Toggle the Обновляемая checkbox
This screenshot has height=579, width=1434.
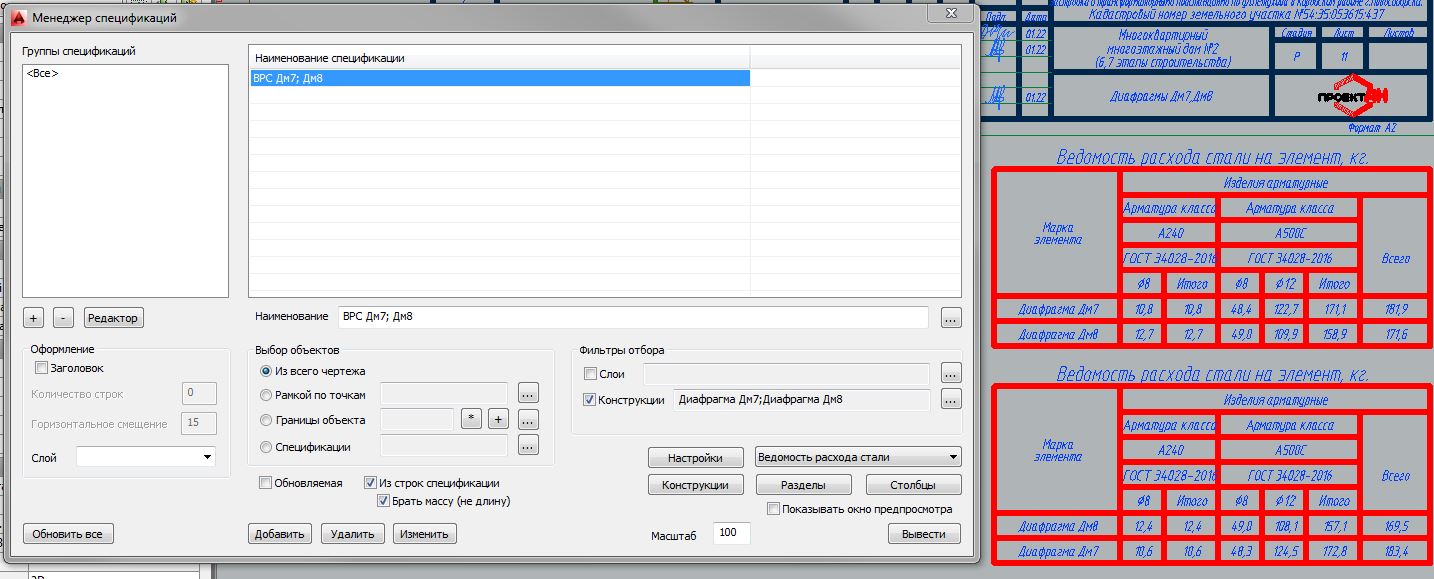(266, 483)
